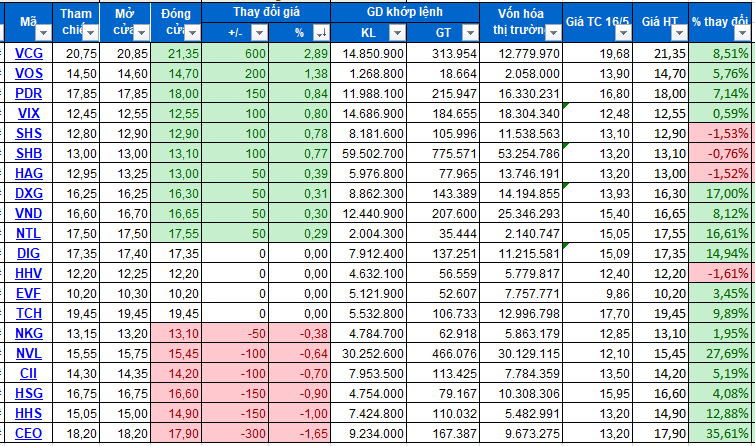
Task: Open the KL column filter dropdown
Action: (x=397, y=33)
